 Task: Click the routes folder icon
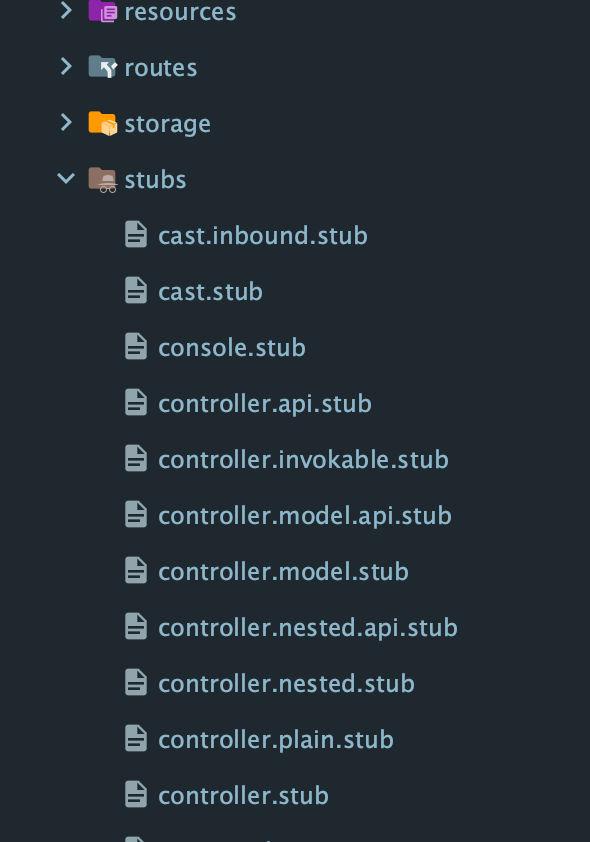[103, 67]
